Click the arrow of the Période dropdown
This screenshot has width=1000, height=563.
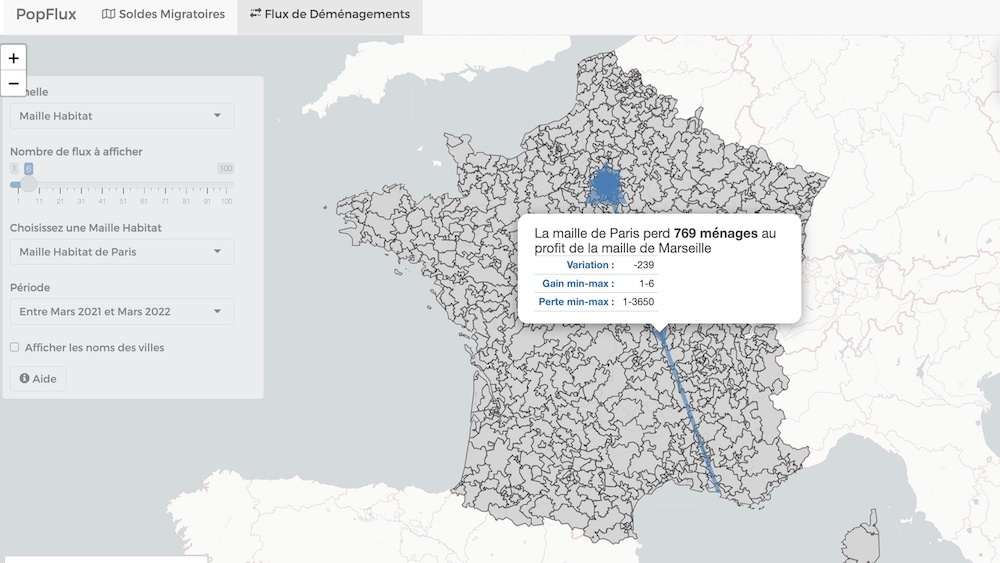217,311
